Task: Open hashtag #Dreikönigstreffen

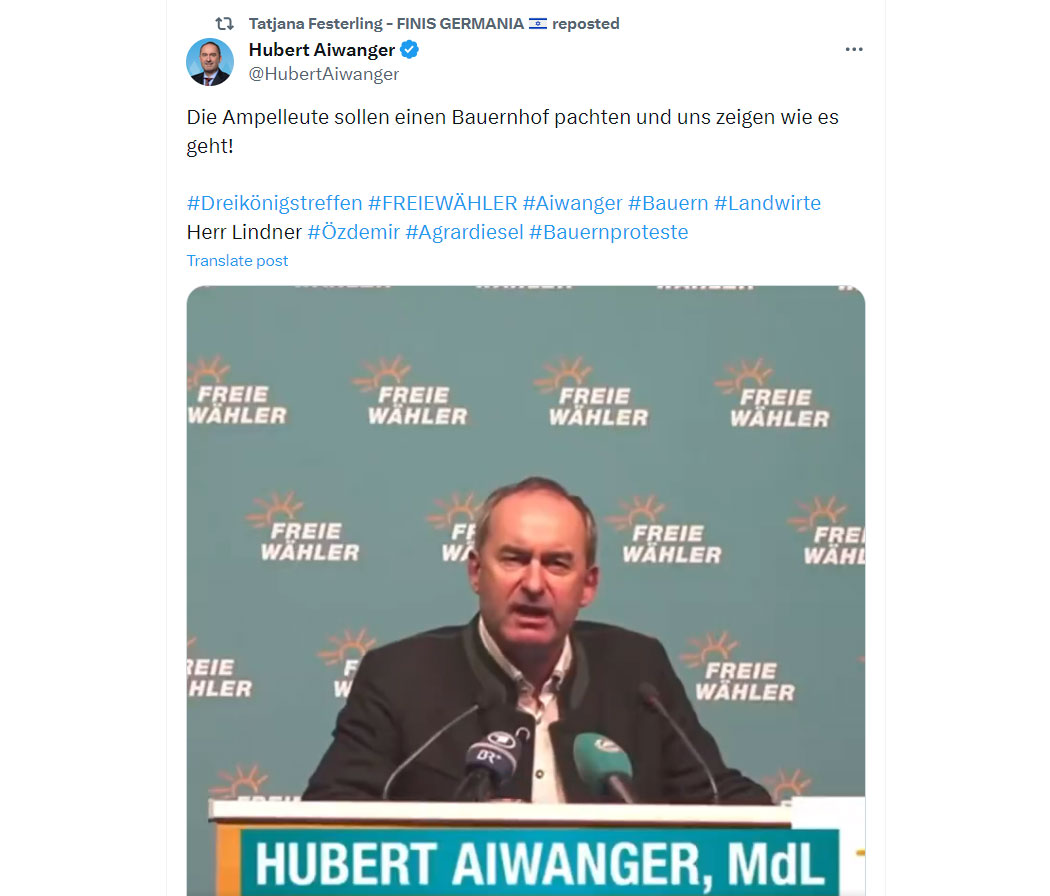Action: (275, 203)
